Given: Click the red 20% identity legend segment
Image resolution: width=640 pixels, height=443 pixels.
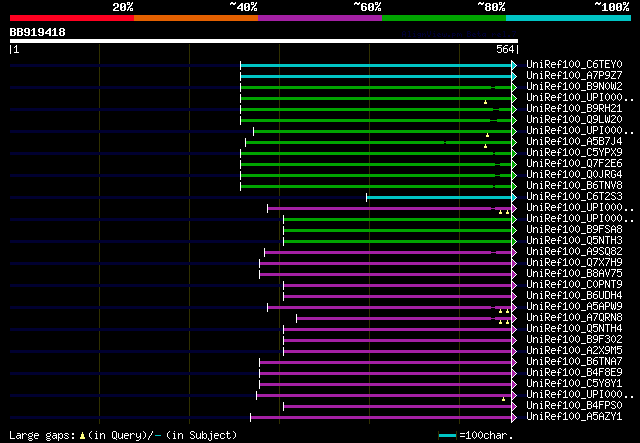Looking at the screenshot, I should pyautogui.click(x=72, y=18).
